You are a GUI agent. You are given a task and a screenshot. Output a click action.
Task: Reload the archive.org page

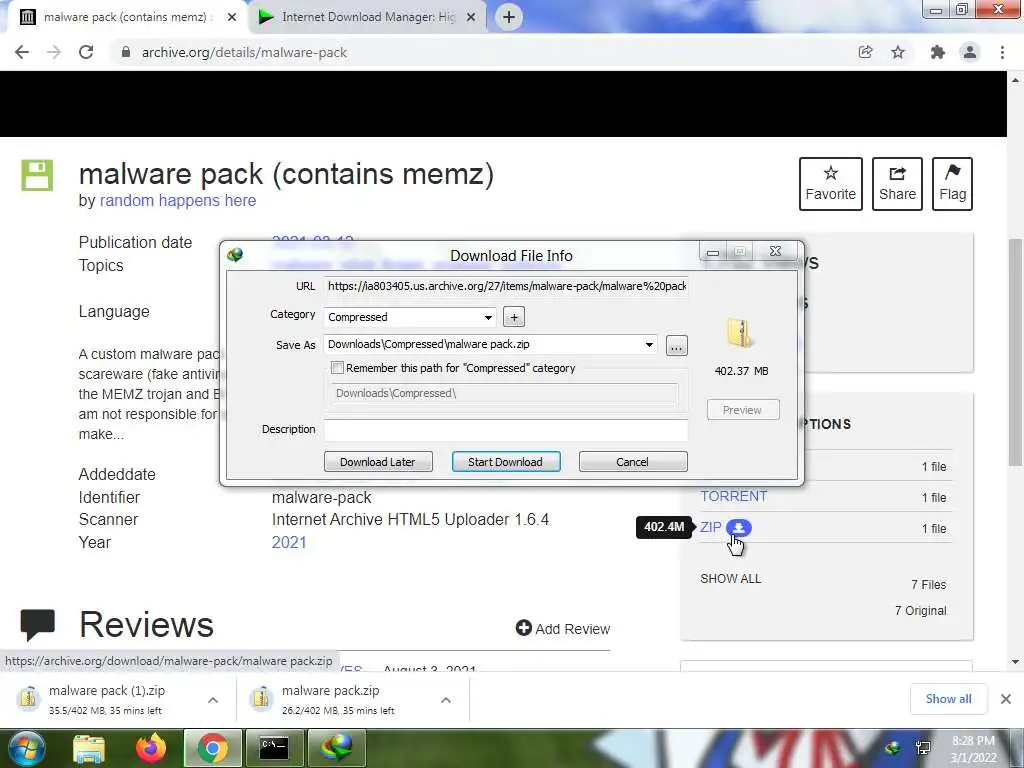tap(86, 52)
